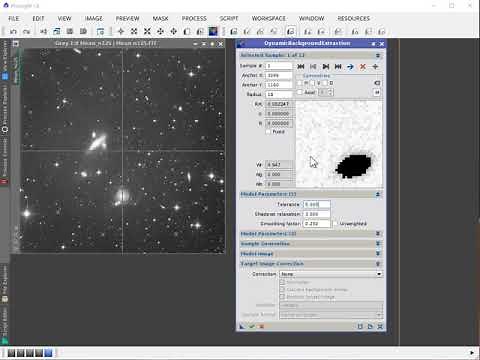Enable the D symmetry checkbox

coord(325,83)
